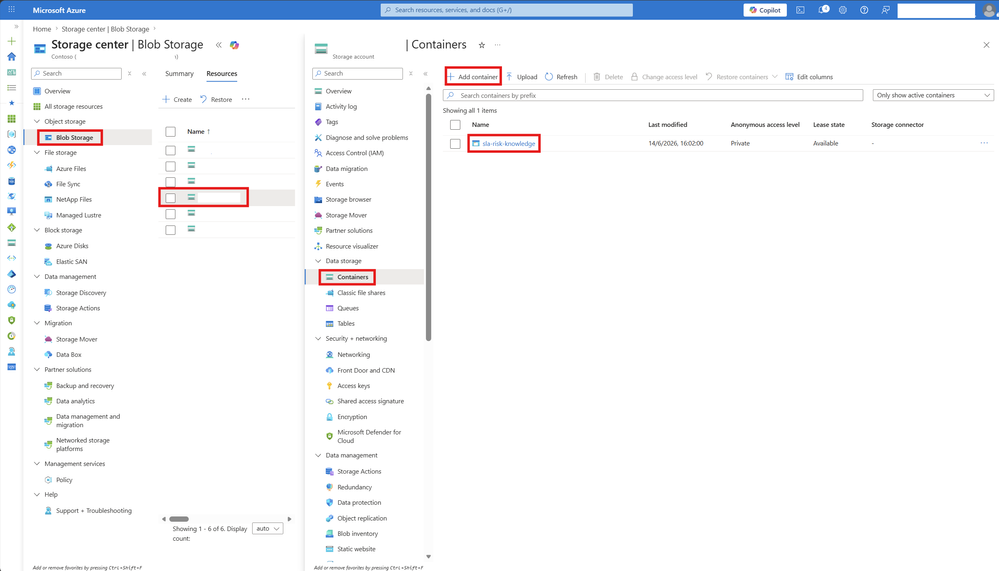Viewport: 999px width, 571px height.
Task: Open portal settings gear
Action: pos(843,10)
